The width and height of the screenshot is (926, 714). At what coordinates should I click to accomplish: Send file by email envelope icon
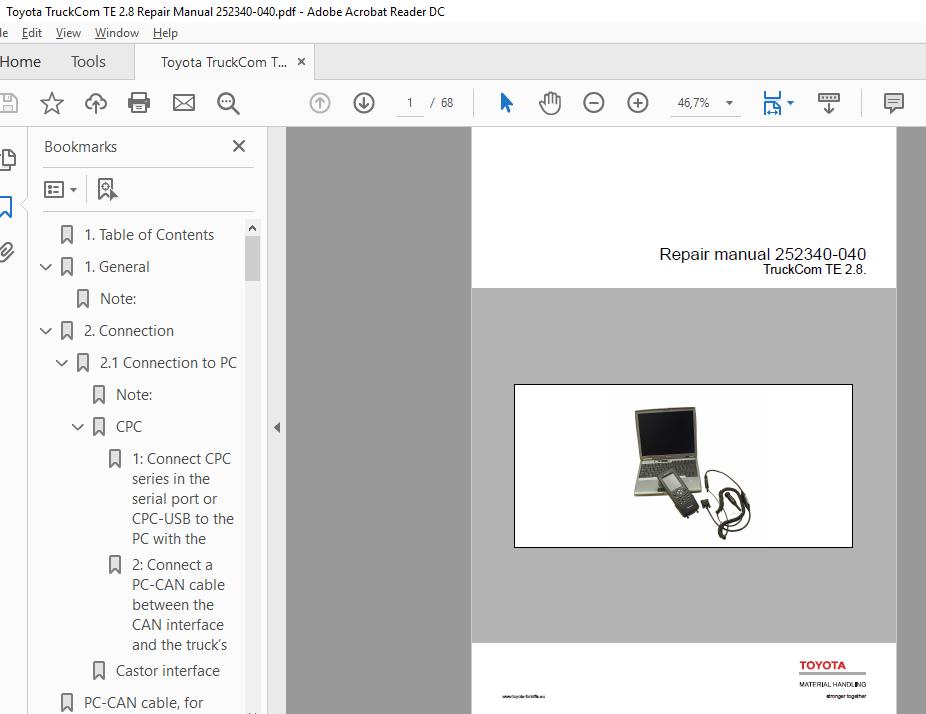[184, 103]
